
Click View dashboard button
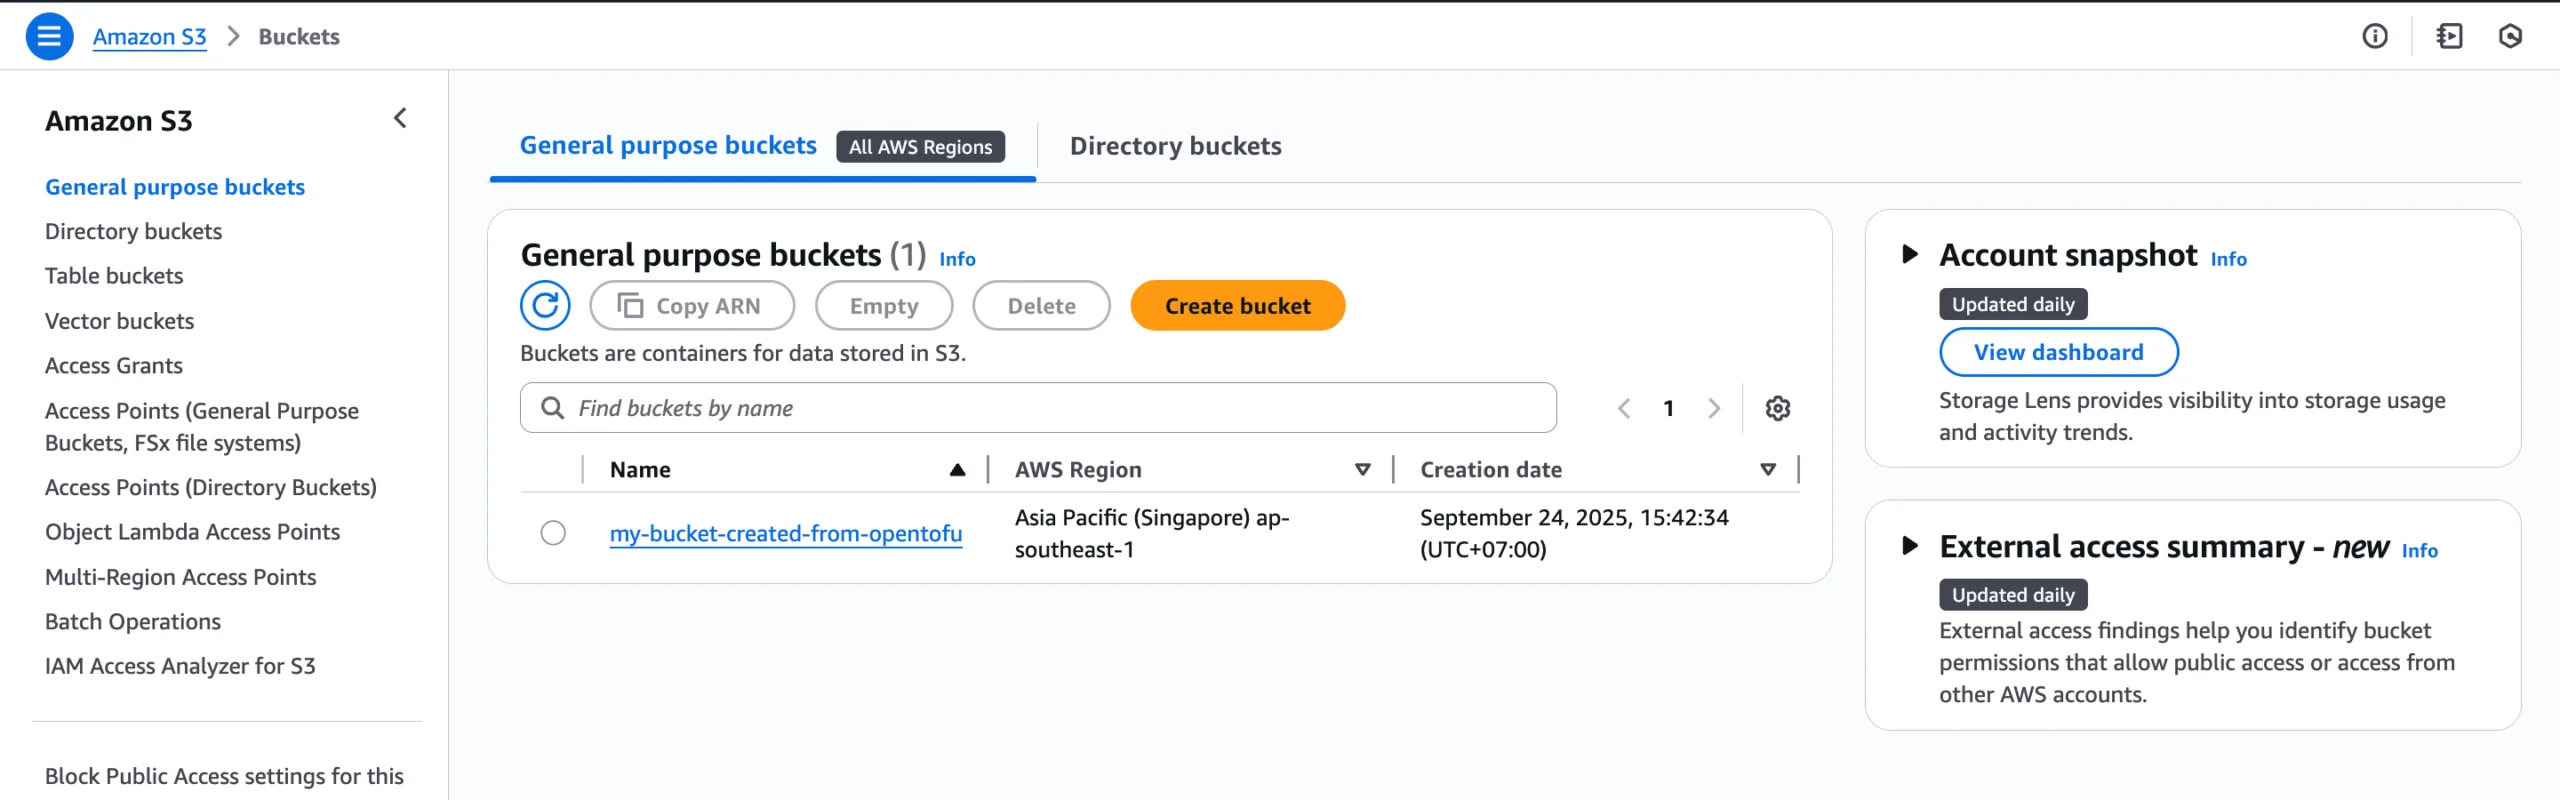(2058, 352)
